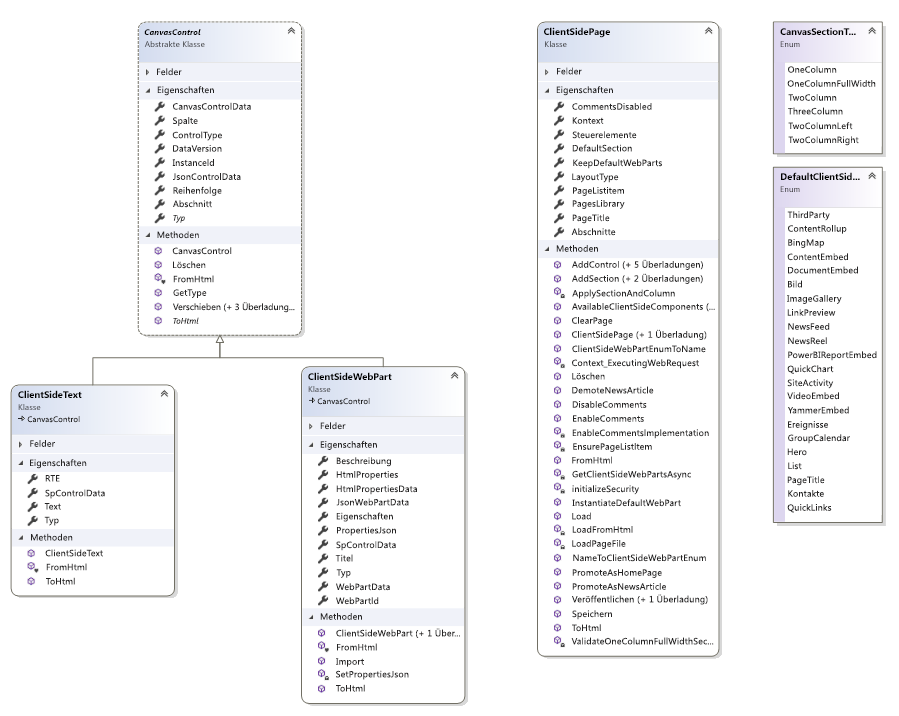Expand Felder section in CanvasControl
Viewport: 899px width, 716px height.
(148, 73)
